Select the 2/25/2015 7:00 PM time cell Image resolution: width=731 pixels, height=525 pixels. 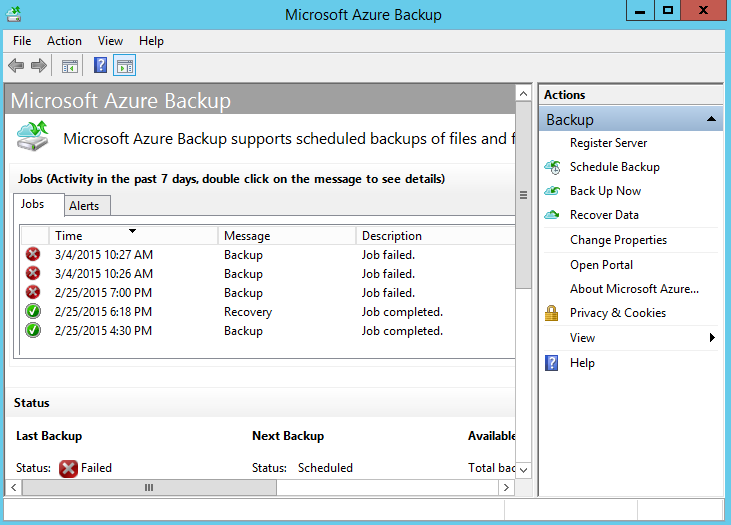103,293
